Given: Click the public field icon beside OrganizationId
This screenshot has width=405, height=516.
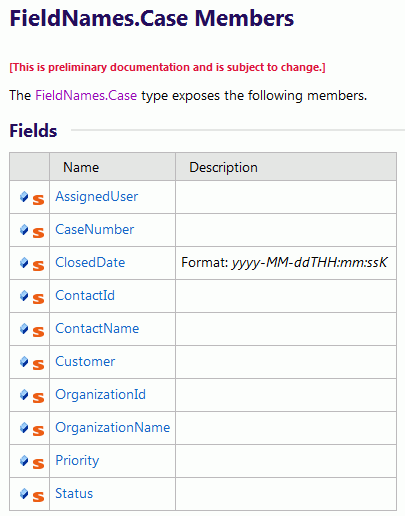Looking at the screenshot, I should 24,395.
